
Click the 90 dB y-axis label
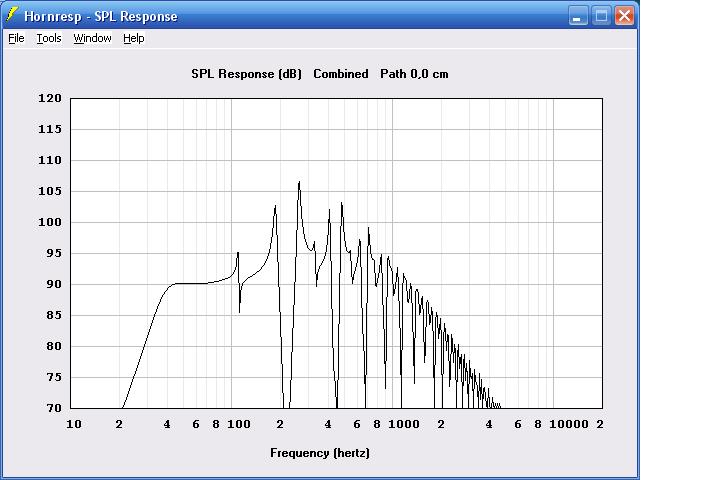pos(54,284)
